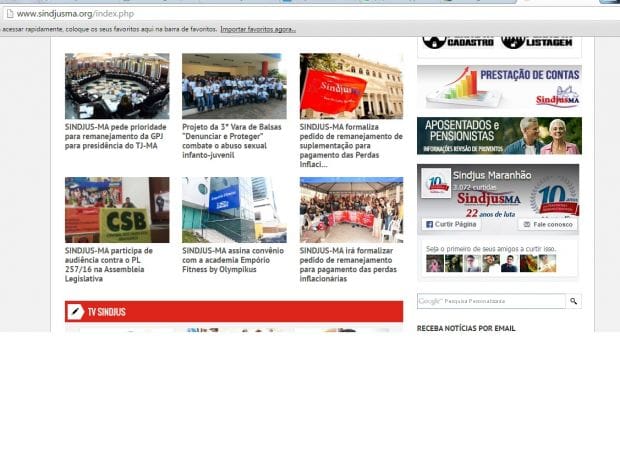The width and height of the screenshot is (620, 463).
Task: Click the pencil icon in the TV SINDJUS header
Action: (76, 312)
